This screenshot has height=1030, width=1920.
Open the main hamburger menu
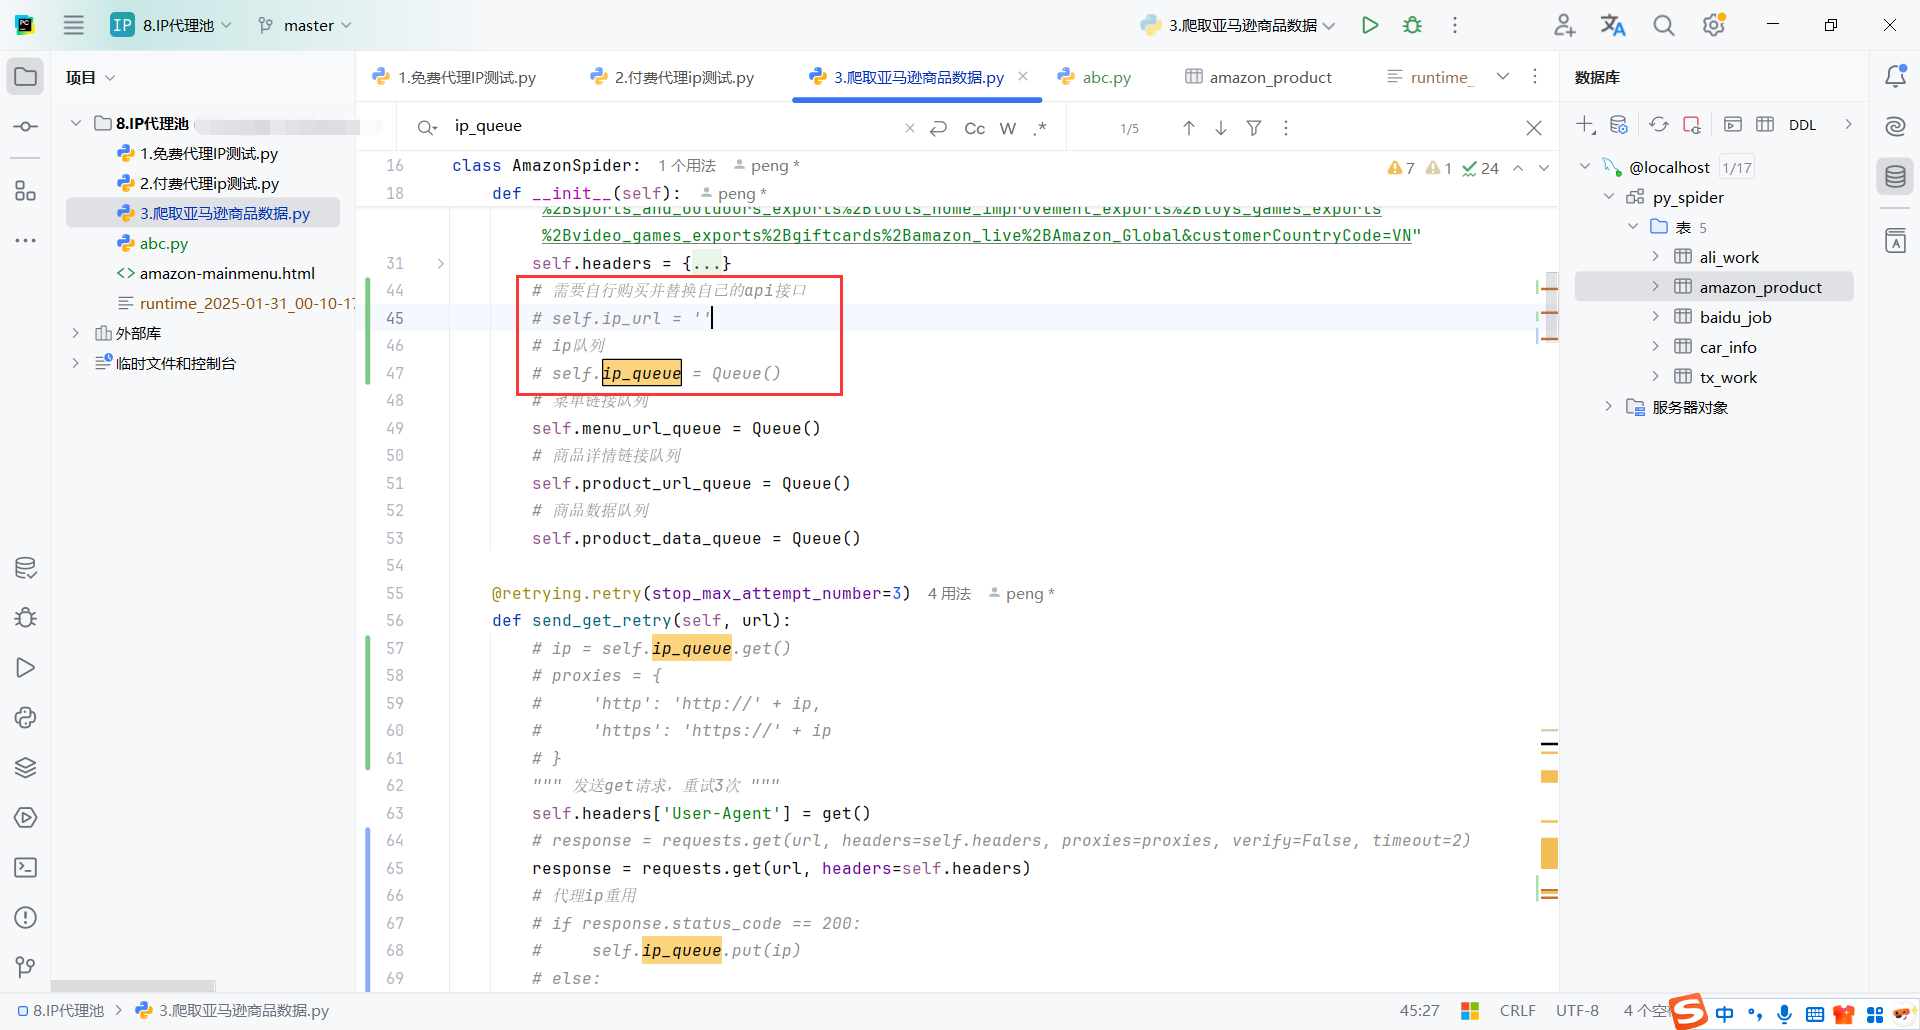(74, 25)
